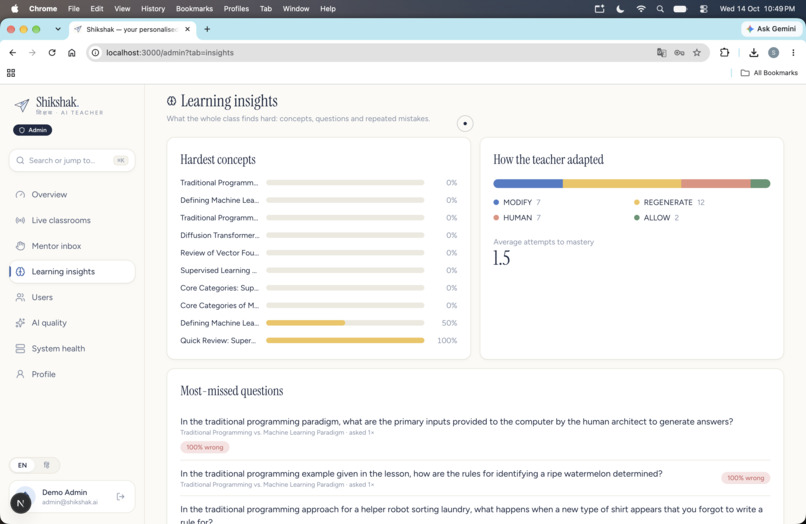
Task: Click the yellow REGENERATE bar segment
Action: coord(622,184)
